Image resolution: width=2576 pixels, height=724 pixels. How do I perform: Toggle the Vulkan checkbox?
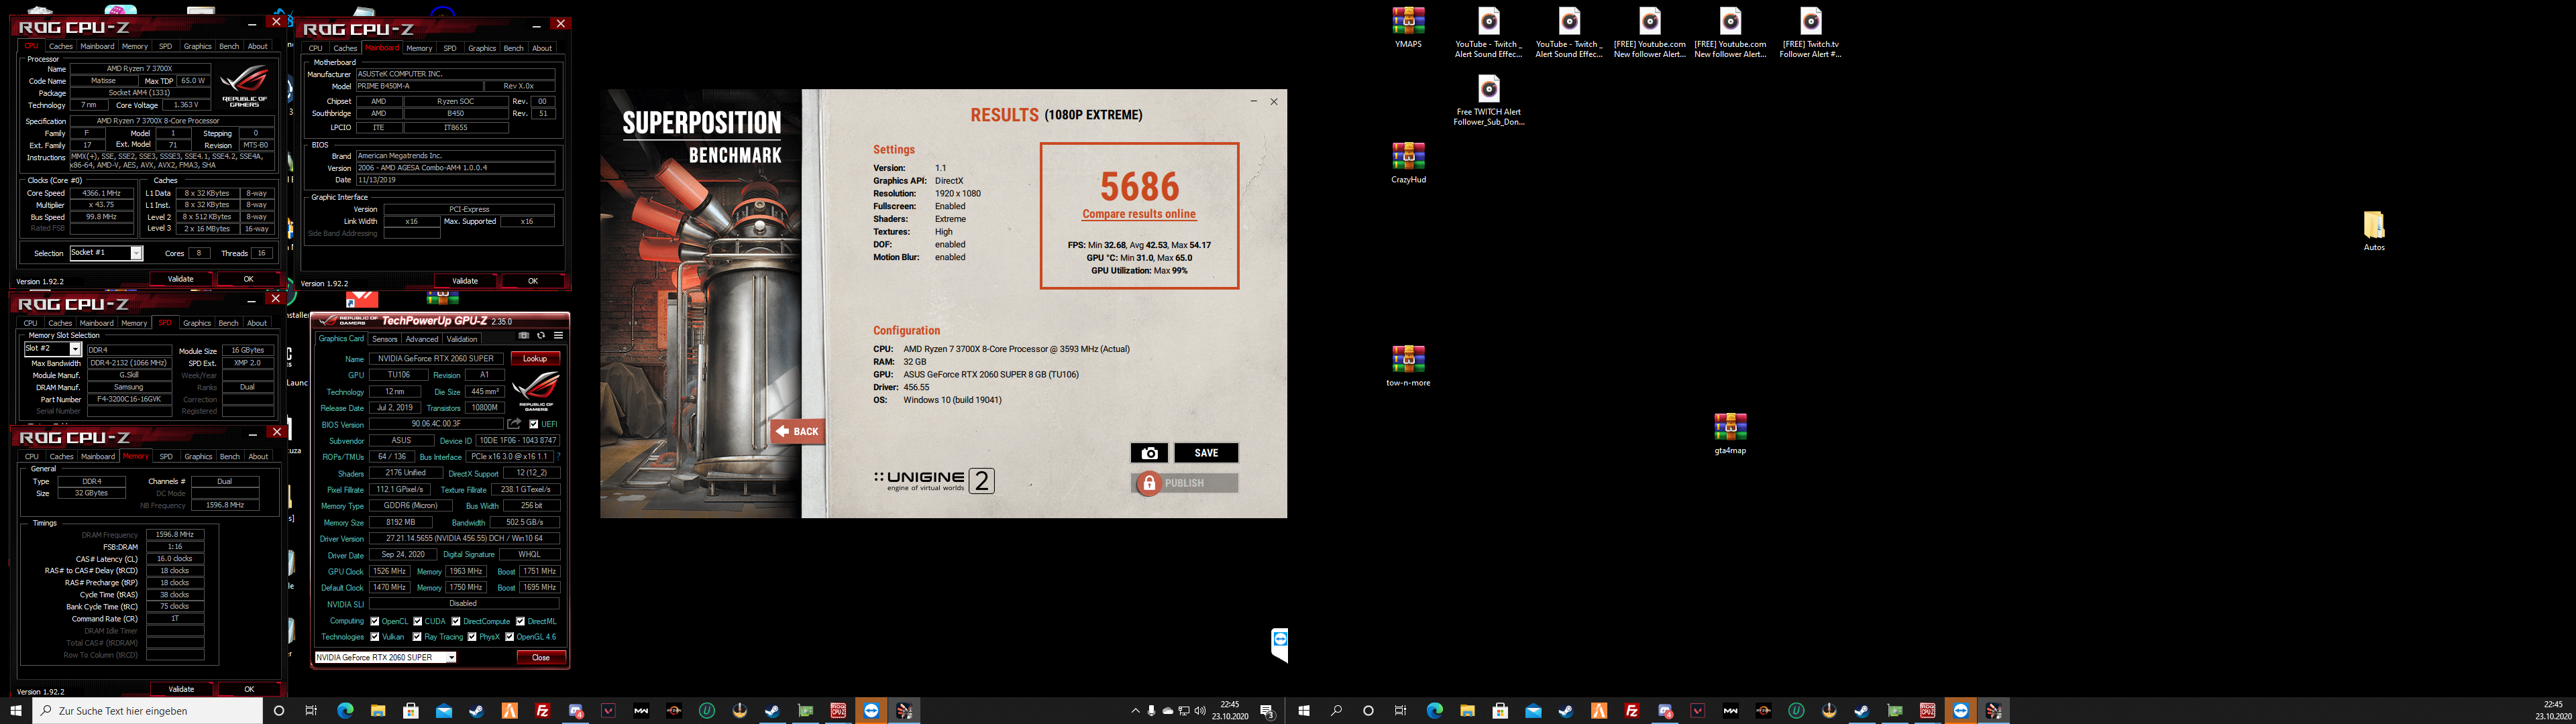tap(375, 637)
